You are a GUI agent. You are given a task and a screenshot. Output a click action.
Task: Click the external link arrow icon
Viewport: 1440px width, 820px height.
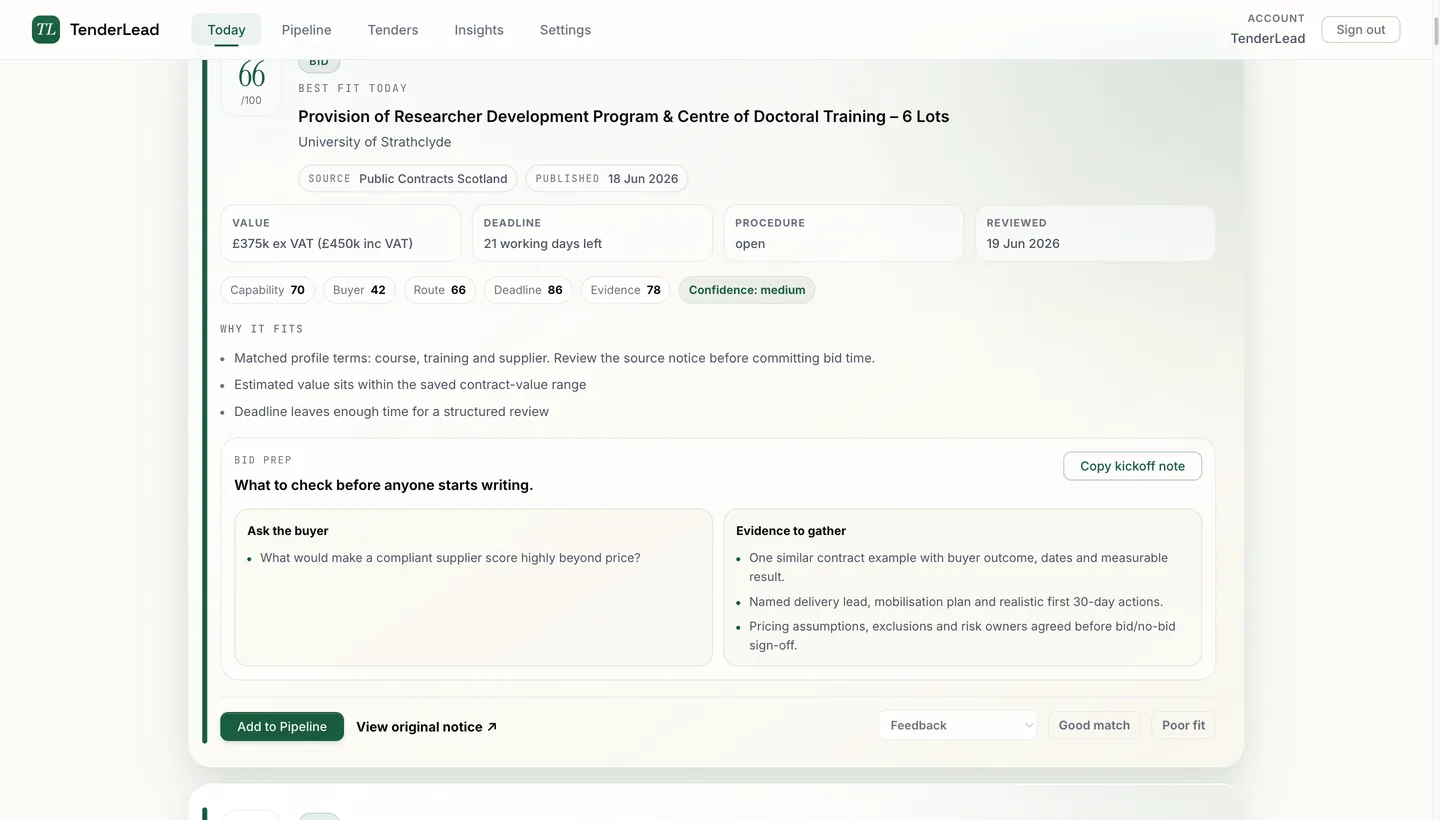[x=492, y=727]
